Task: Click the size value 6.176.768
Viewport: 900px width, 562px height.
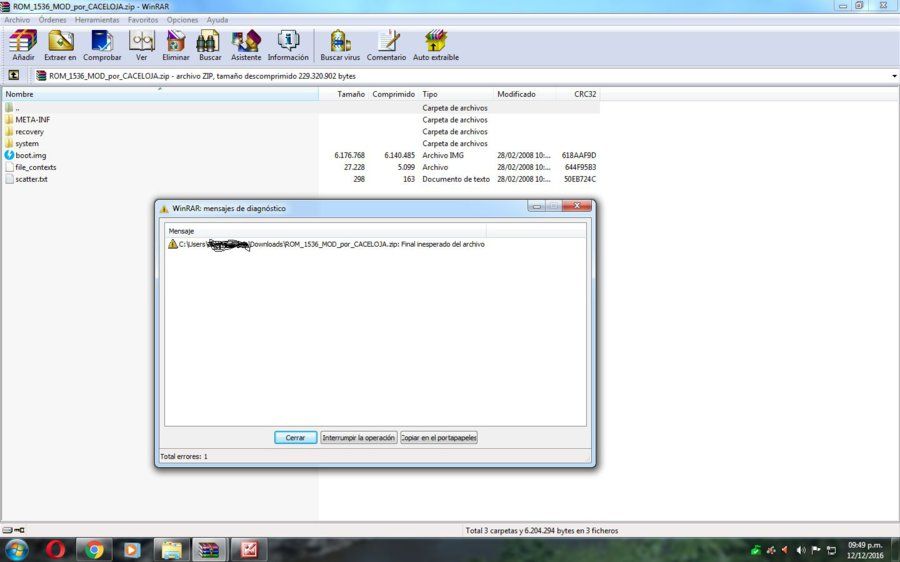Action: [350, 155]
